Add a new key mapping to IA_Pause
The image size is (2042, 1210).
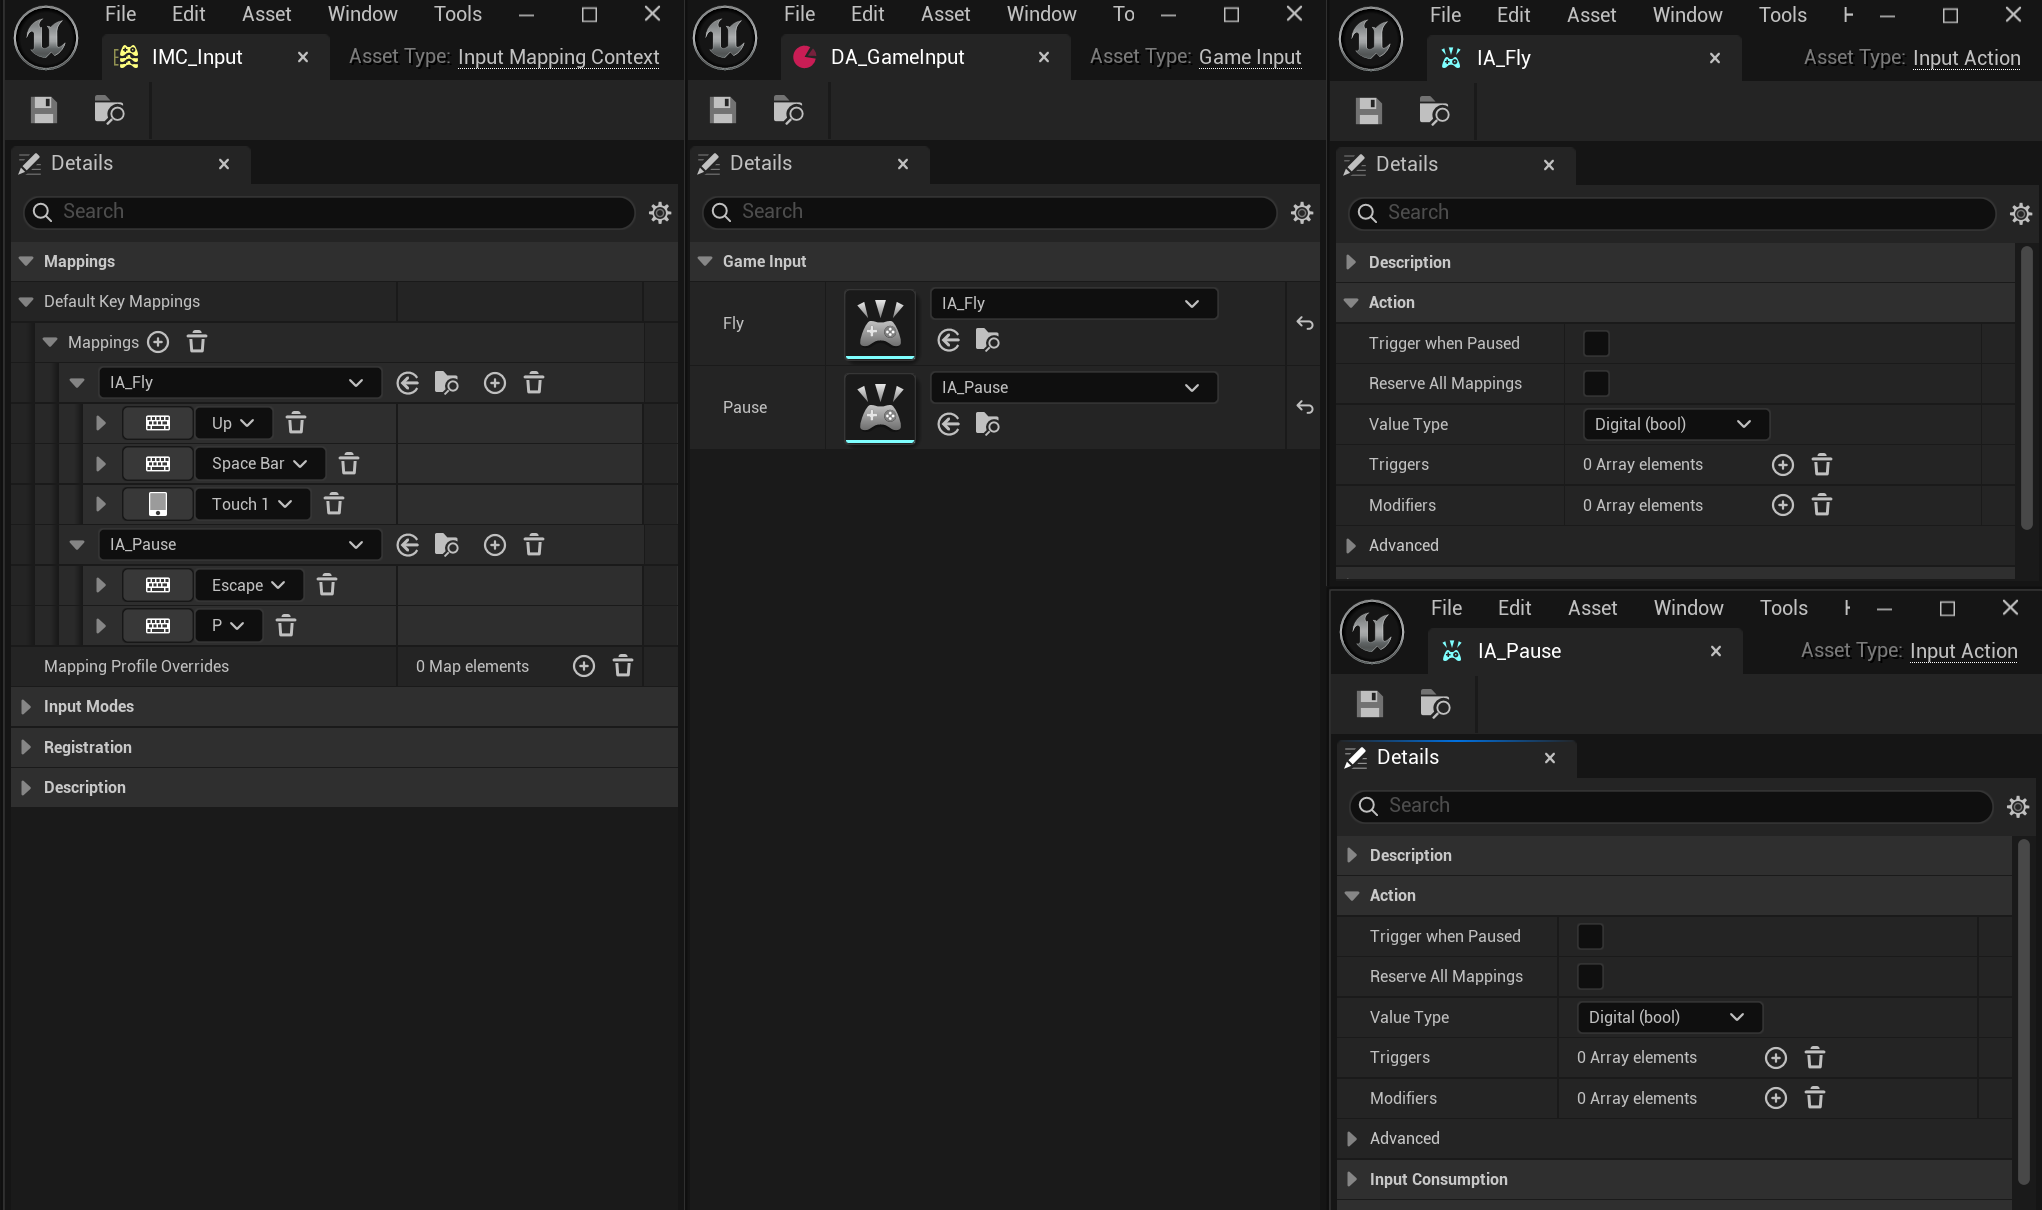pyautogui.click(x=495, y=545)
